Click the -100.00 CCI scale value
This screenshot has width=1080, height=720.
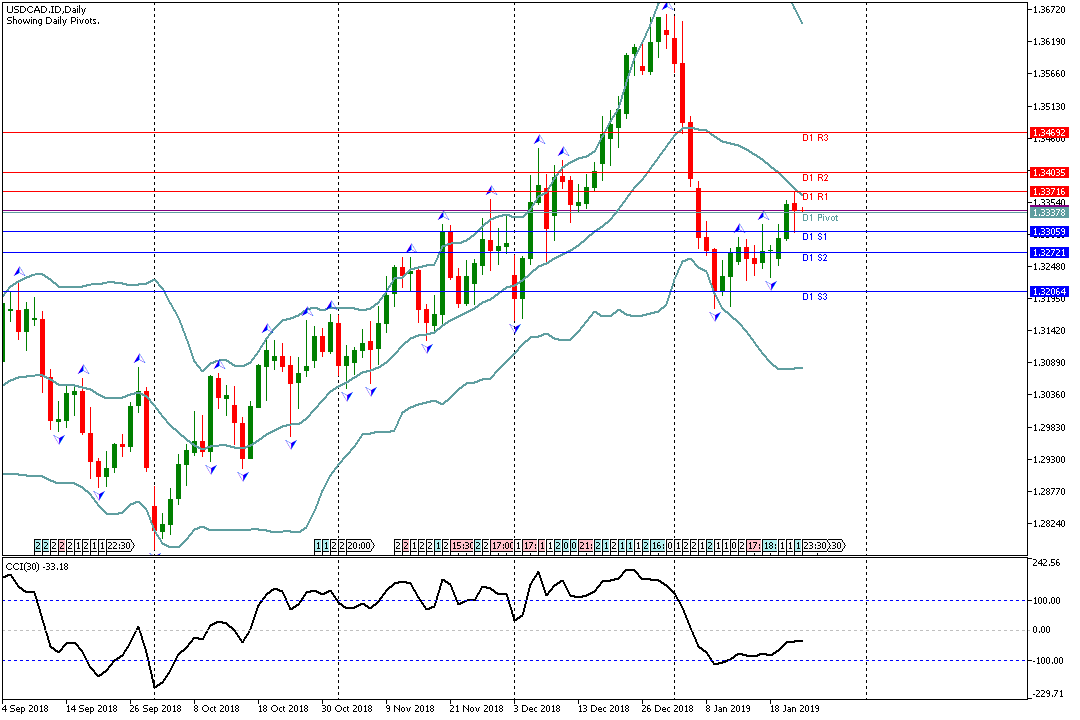pyautogui.click(x=1046, y=661)
